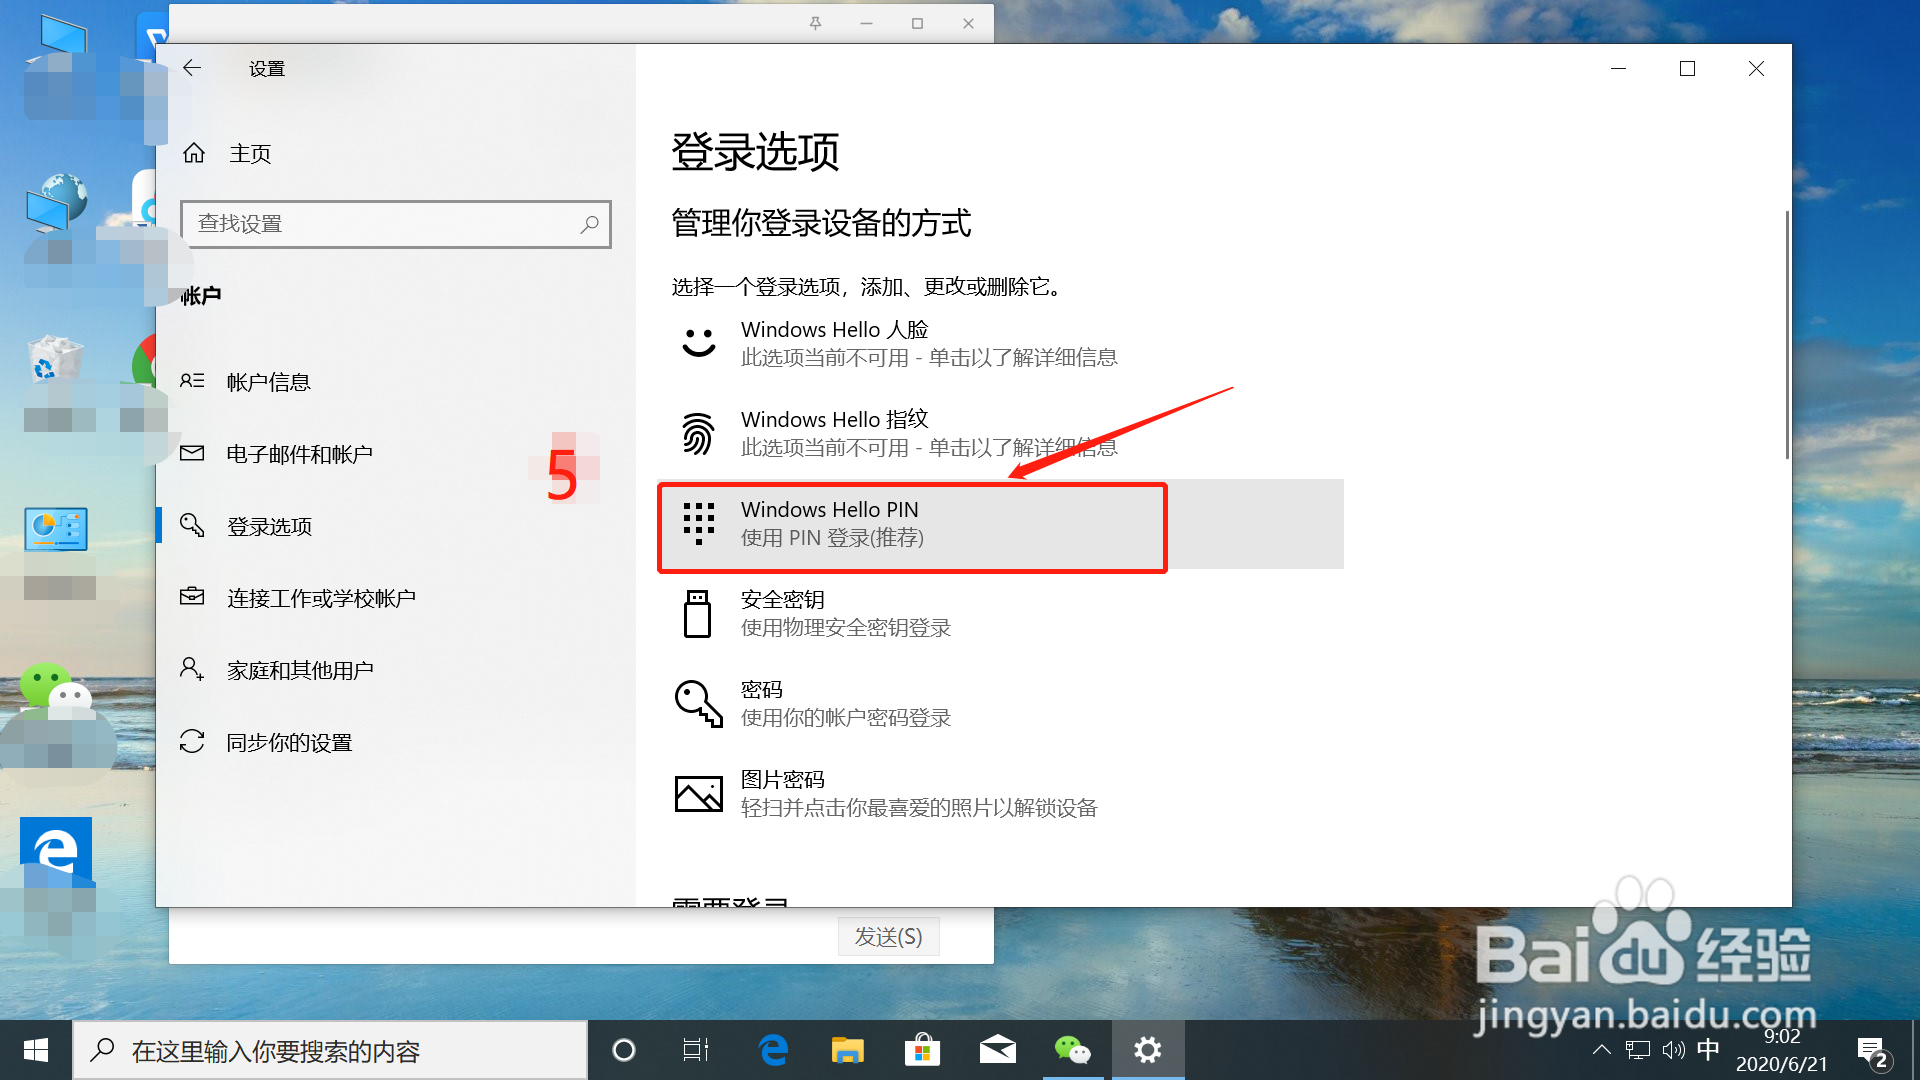Click the taskbar clock 9:02

[1781, 1050]
